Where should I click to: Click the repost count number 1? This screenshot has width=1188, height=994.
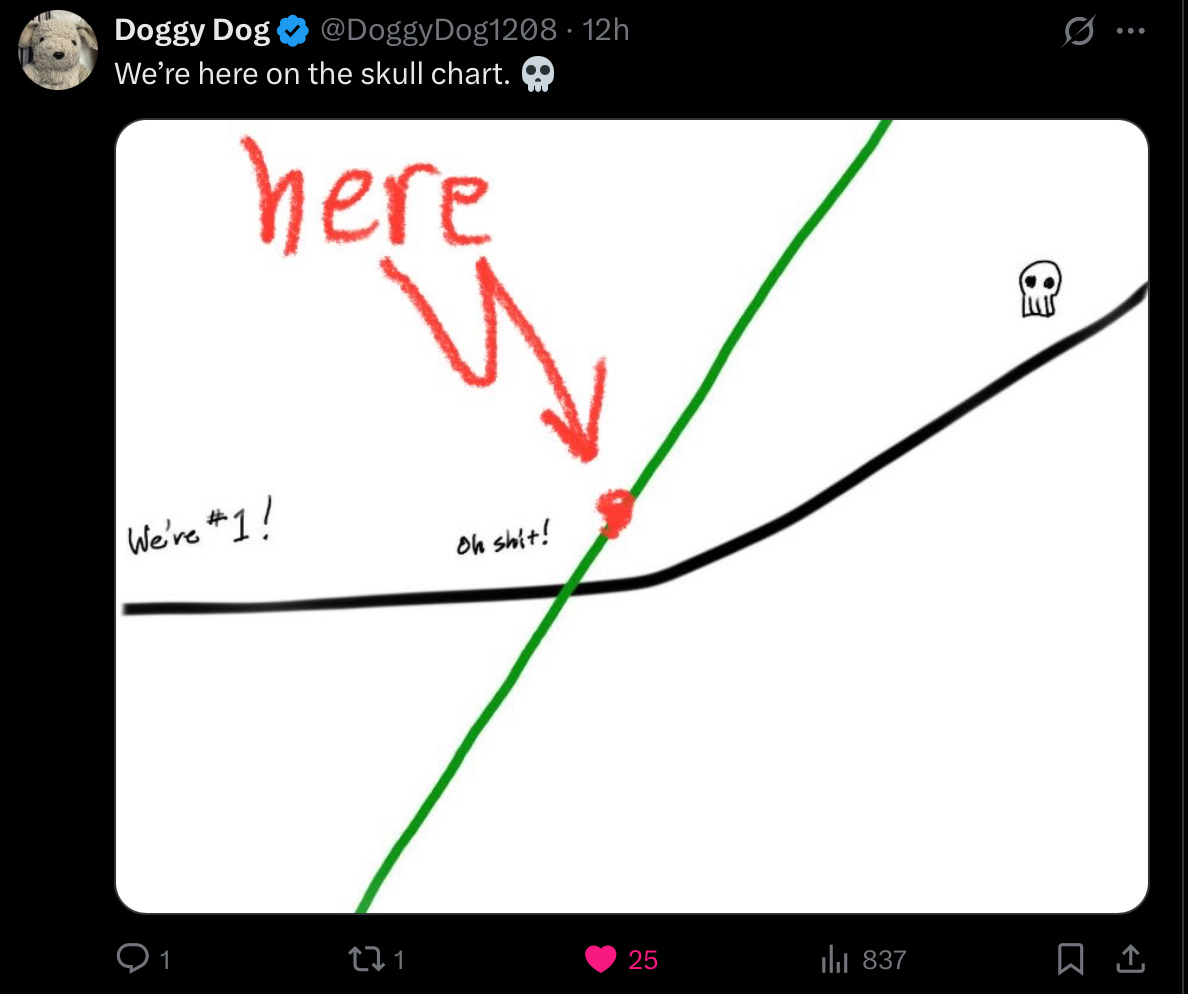coord(399,960)
